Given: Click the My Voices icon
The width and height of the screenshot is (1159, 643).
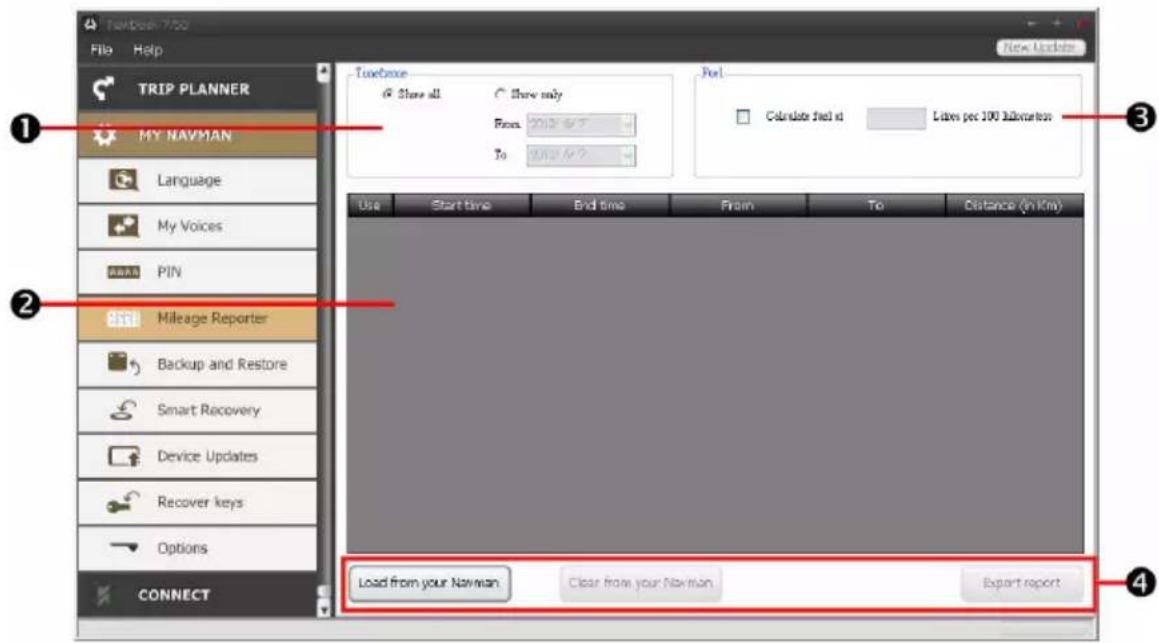Looking at the screenshot, I should point(123,225).
